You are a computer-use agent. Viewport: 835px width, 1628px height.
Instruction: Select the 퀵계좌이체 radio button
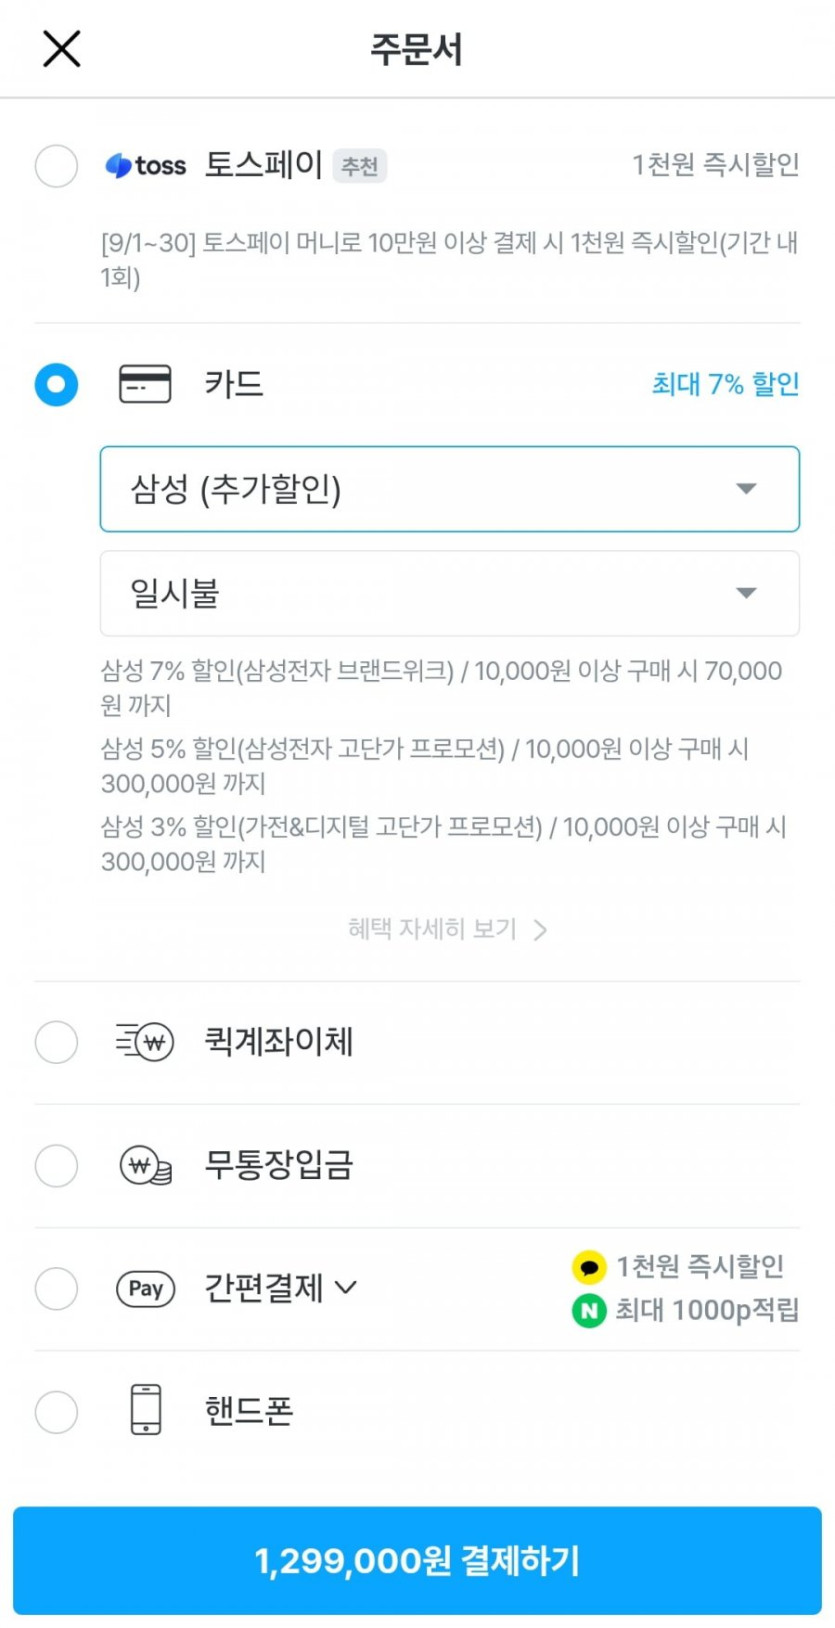(56, 1042)
